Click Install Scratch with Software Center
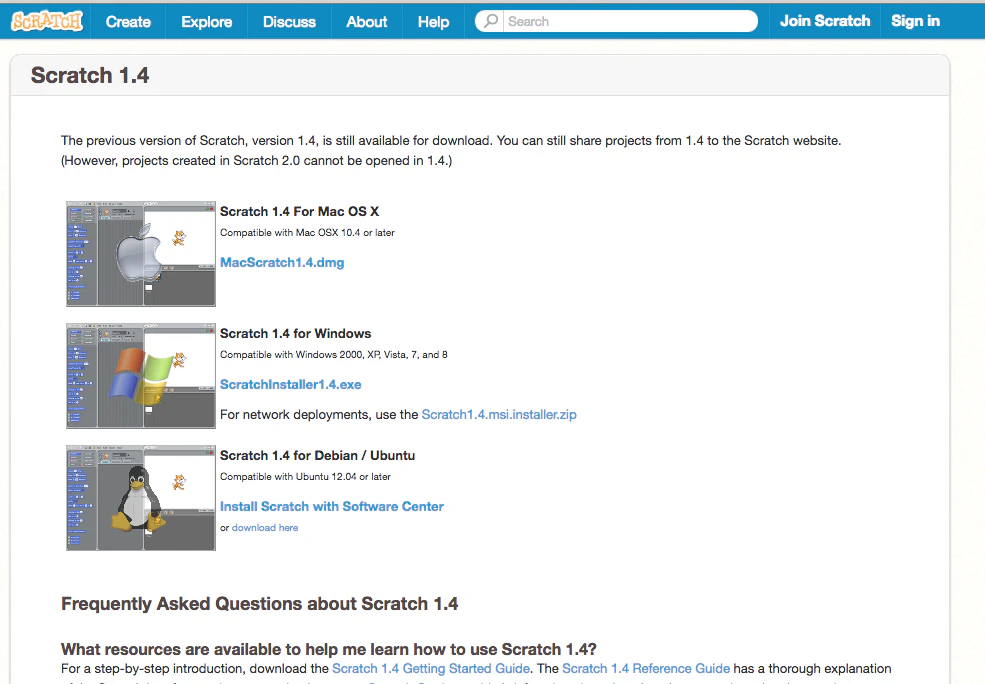 332,506
